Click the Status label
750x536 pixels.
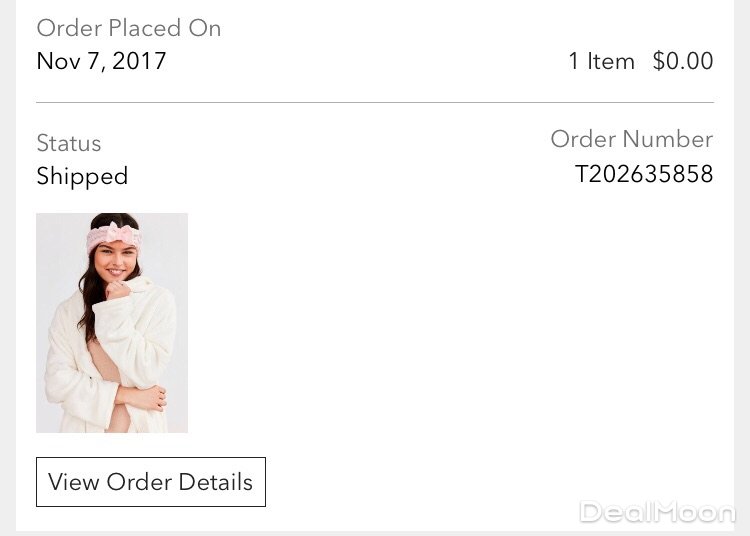(69, 143)
